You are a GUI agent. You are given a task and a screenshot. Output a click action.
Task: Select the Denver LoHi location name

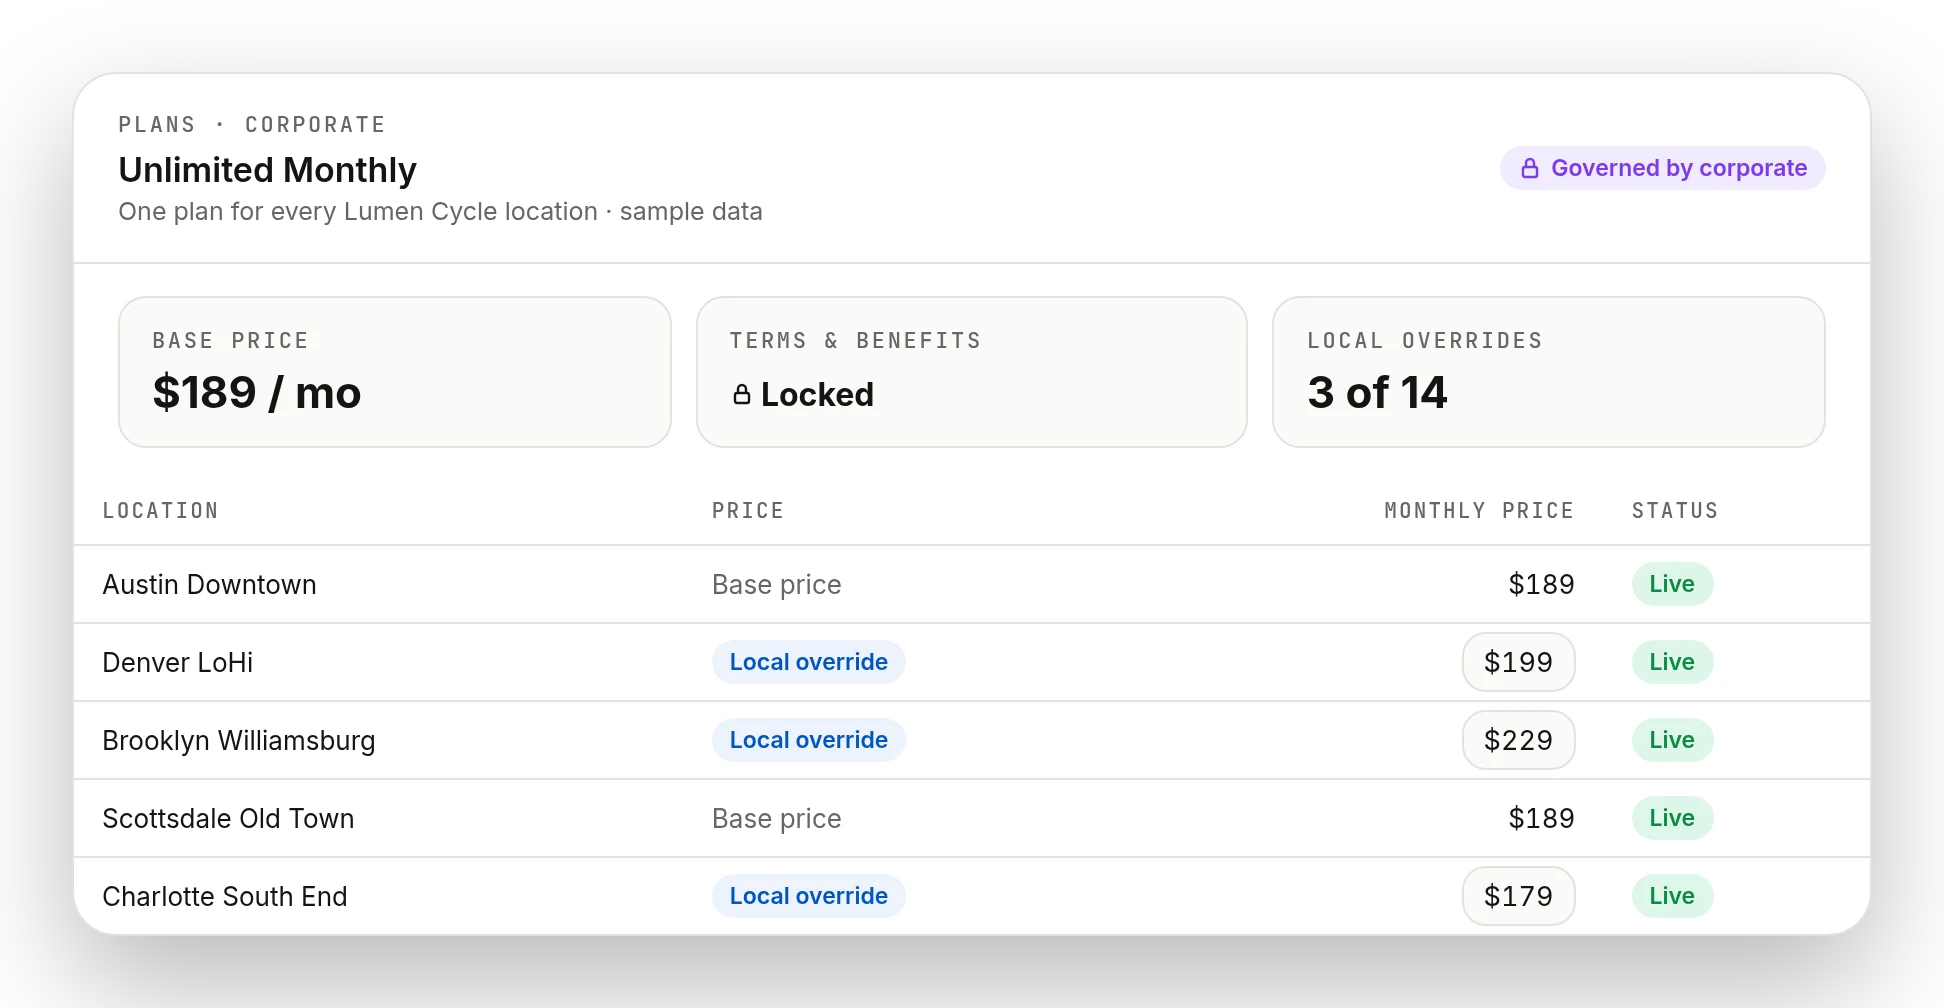click(177, 662)
